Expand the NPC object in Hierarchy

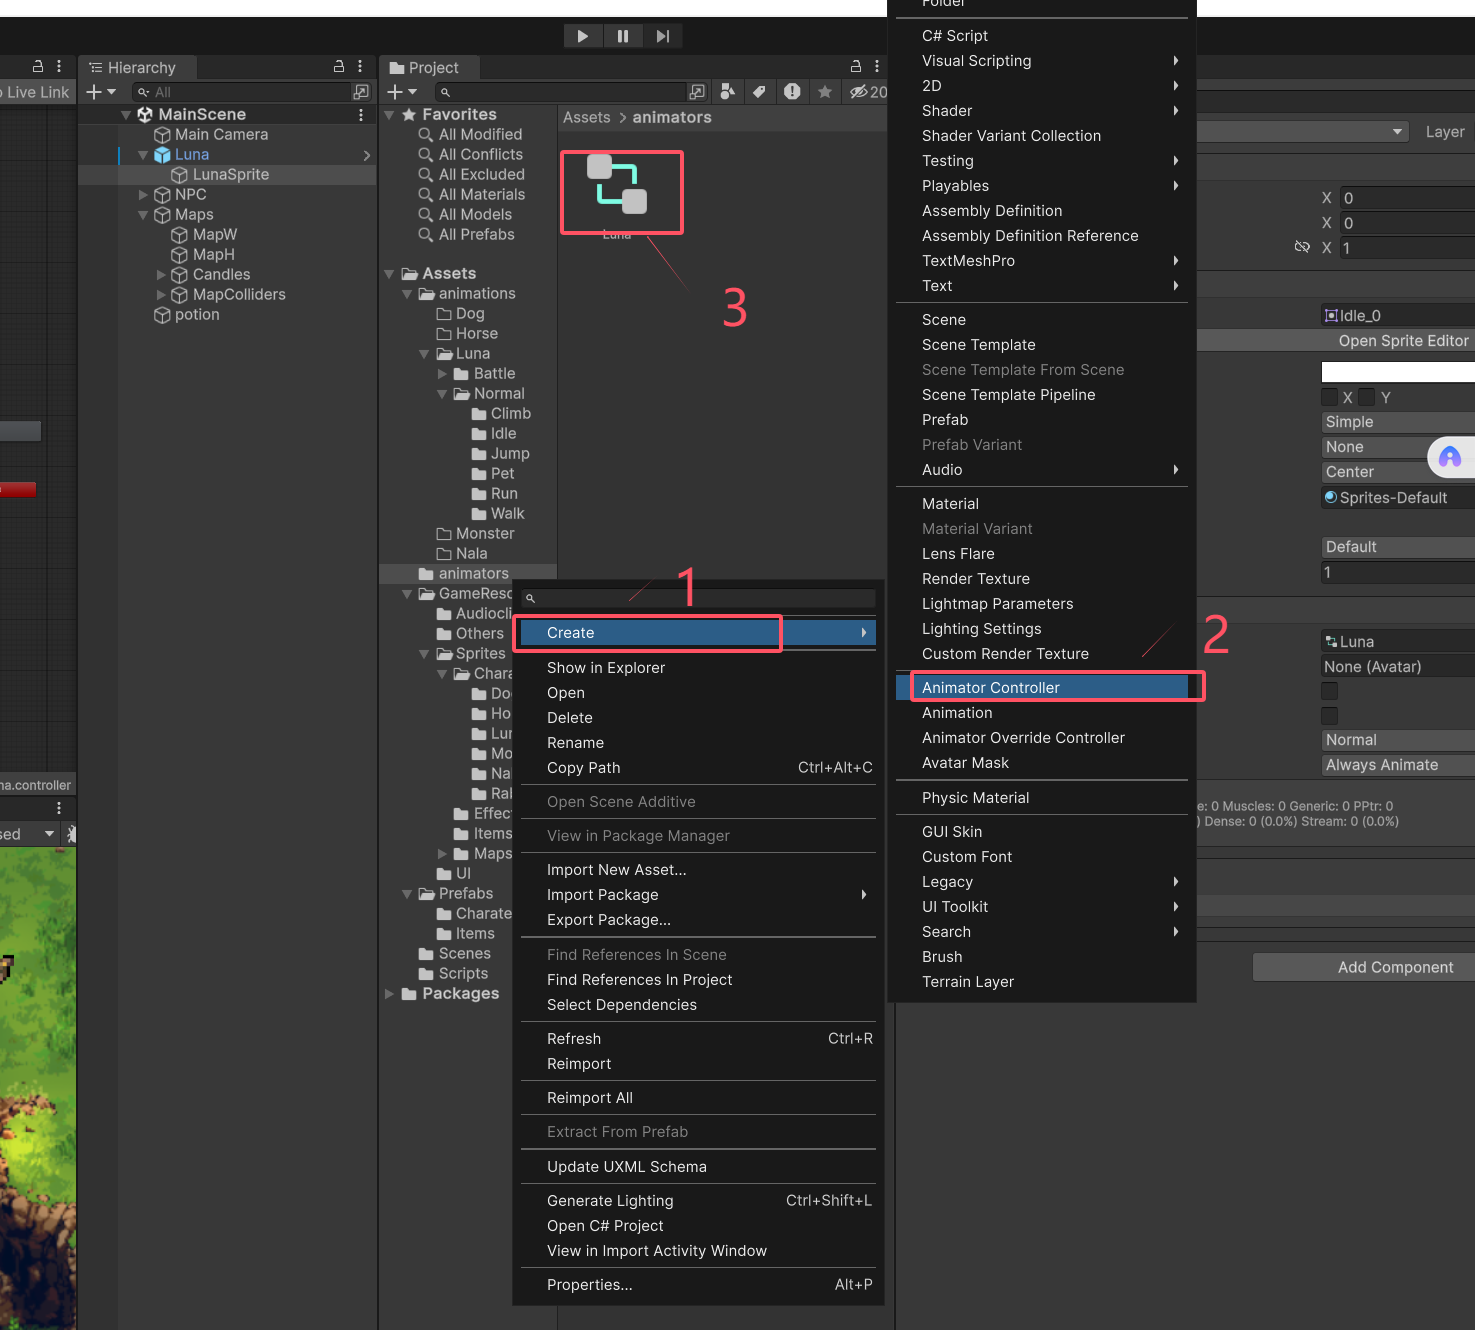tap(143, 195)
